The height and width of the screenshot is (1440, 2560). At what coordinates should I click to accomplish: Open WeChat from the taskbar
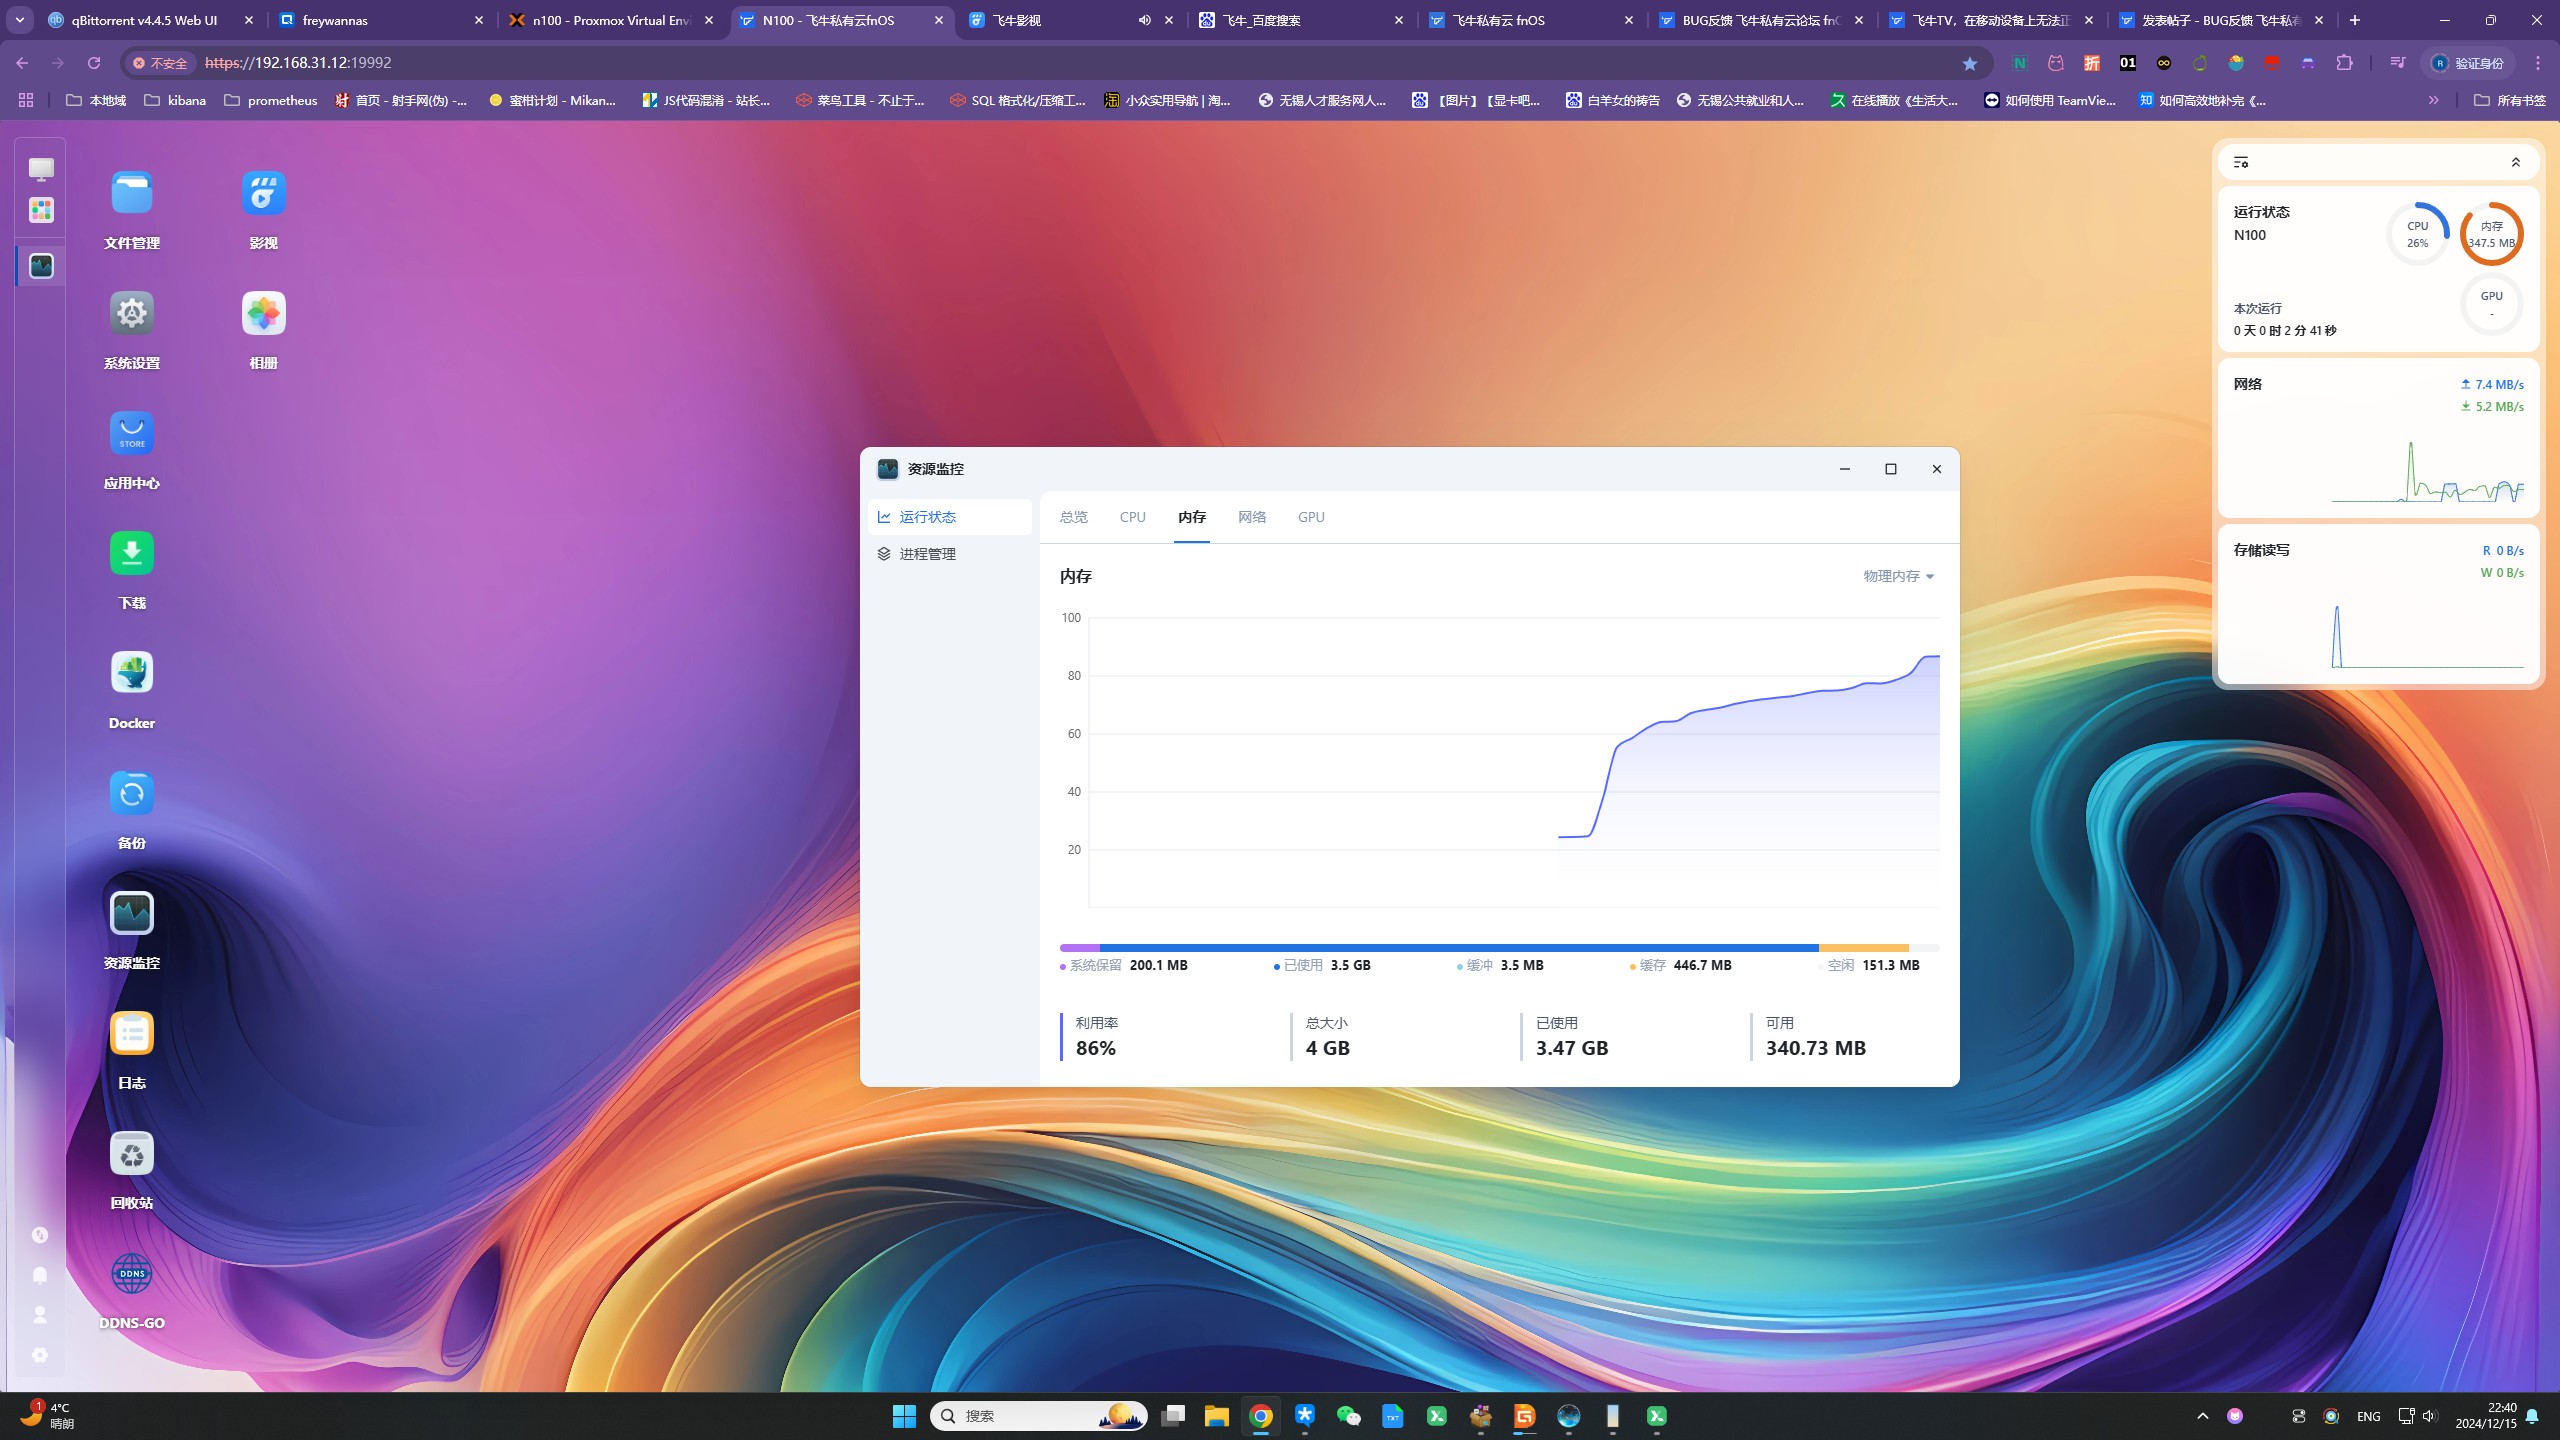click(x=1348, y=1416)
